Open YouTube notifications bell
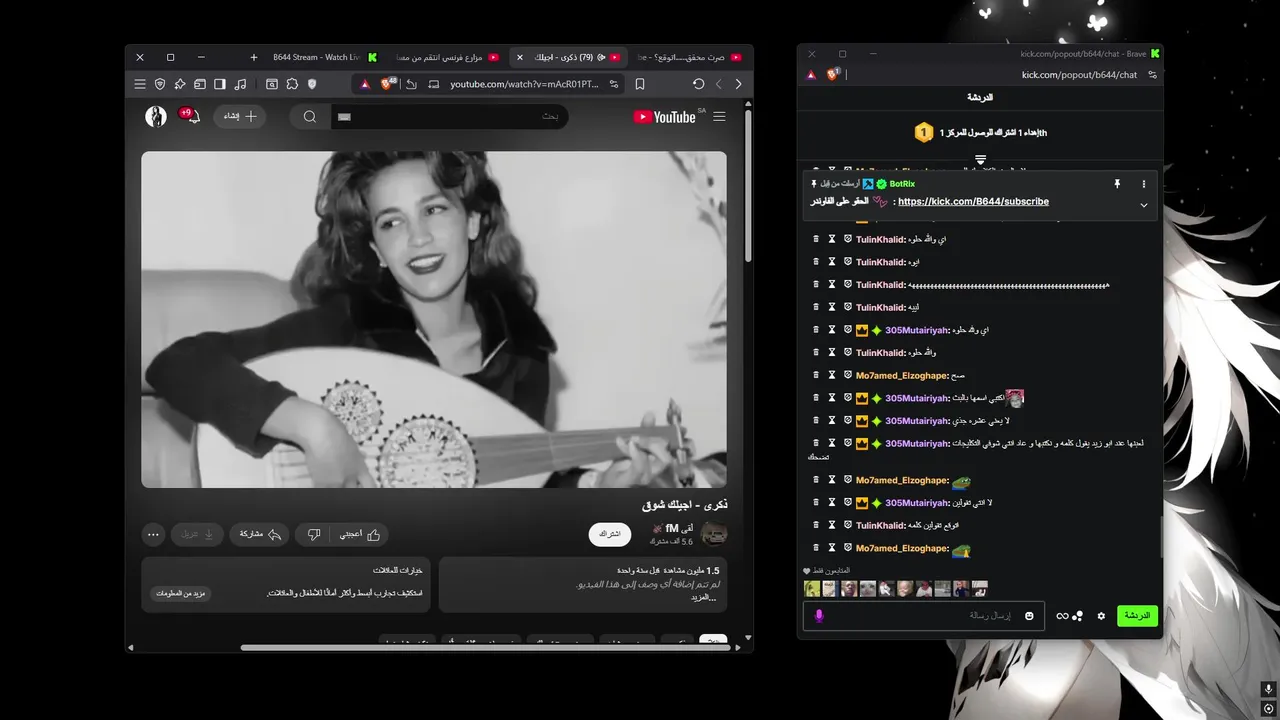 pos(191,116)
